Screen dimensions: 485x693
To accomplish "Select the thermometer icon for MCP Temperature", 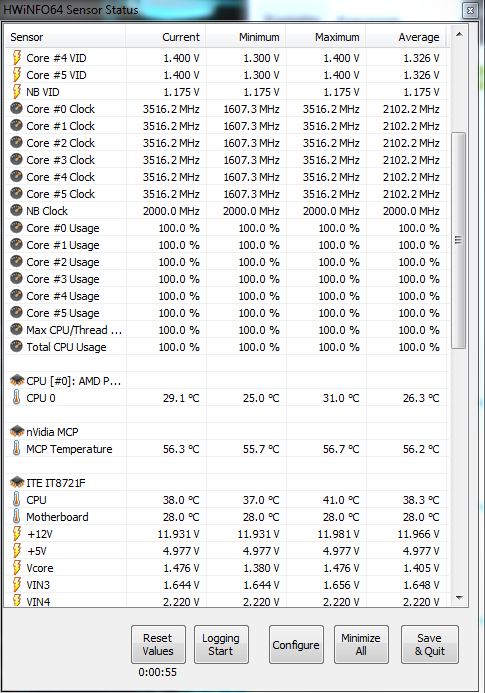I will pyautogui.click(x=16, y=448).
